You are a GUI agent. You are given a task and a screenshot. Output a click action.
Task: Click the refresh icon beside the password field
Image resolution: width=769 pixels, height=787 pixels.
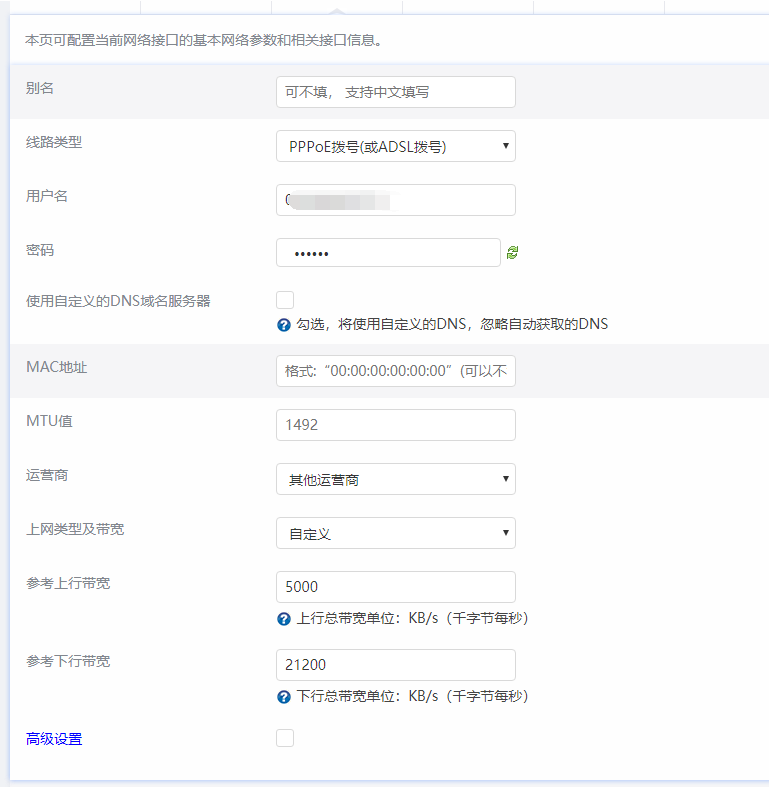pos(513,253)
